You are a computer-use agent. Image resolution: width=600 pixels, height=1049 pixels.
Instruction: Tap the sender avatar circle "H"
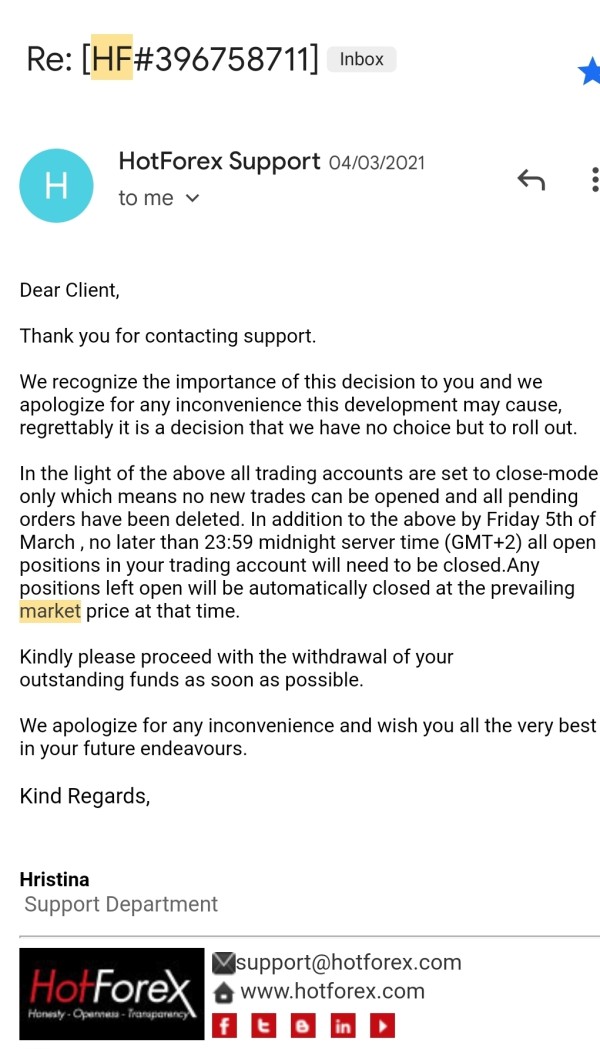pos(56,186)
